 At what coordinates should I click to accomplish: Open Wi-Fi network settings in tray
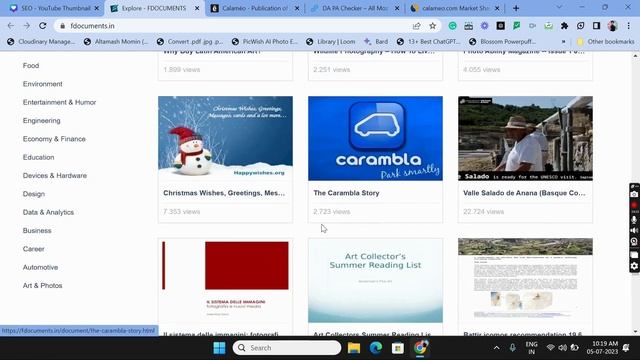tap(550, 348)
